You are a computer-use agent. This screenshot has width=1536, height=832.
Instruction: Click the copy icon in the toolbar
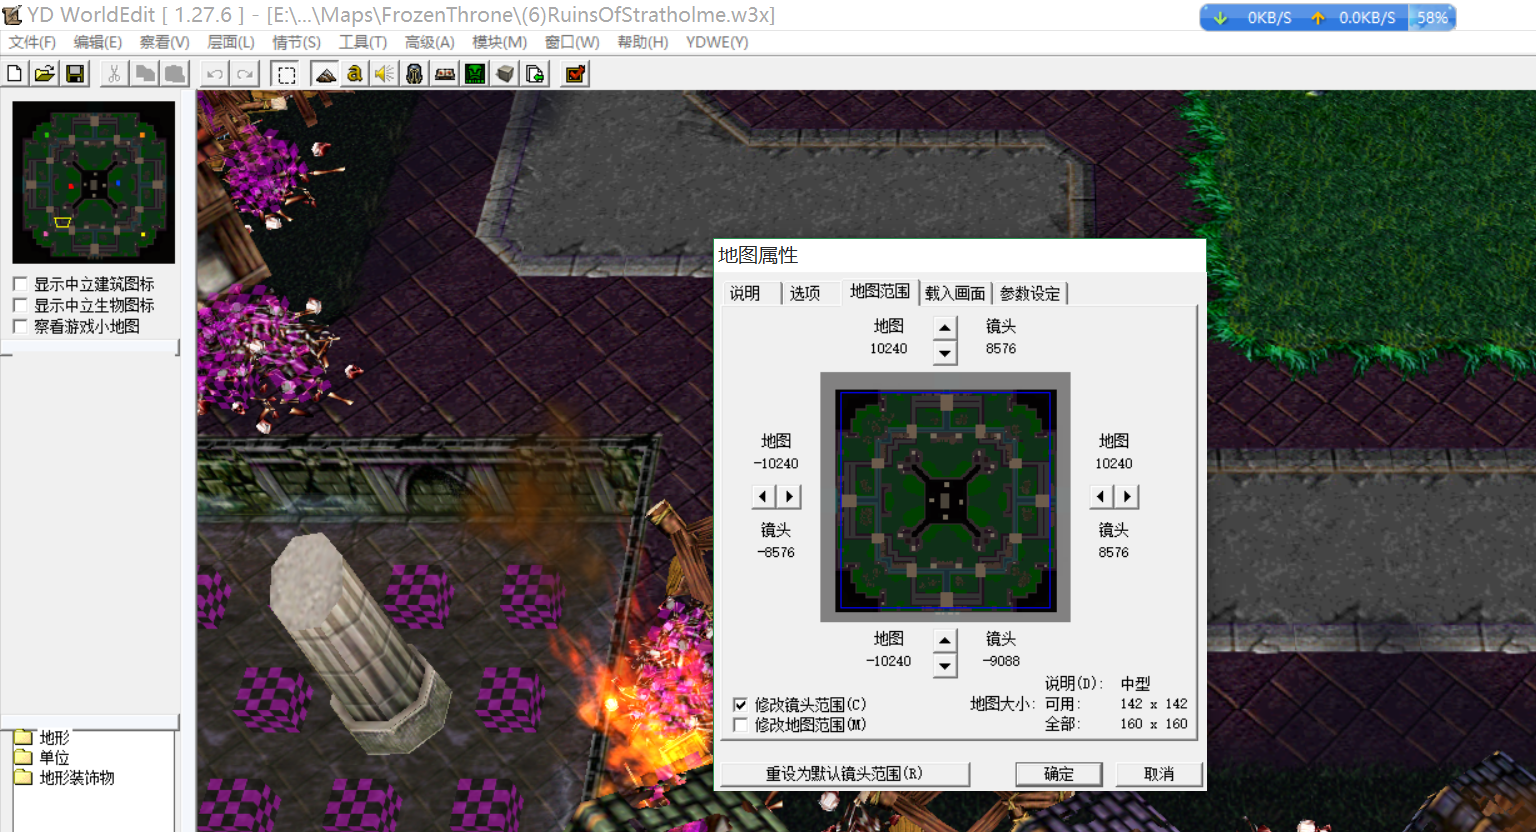tap(145, 74)
